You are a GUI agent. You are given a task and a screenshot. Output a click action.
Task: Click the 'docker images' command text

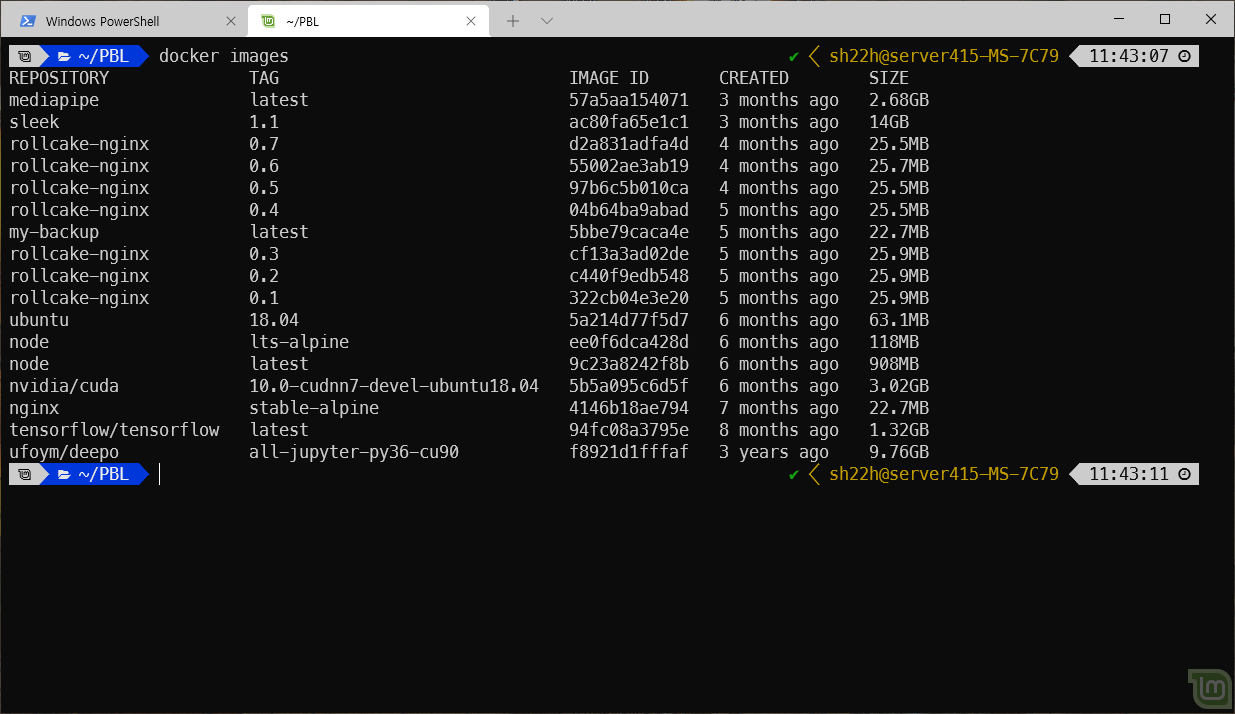click(x=224, y=56)
